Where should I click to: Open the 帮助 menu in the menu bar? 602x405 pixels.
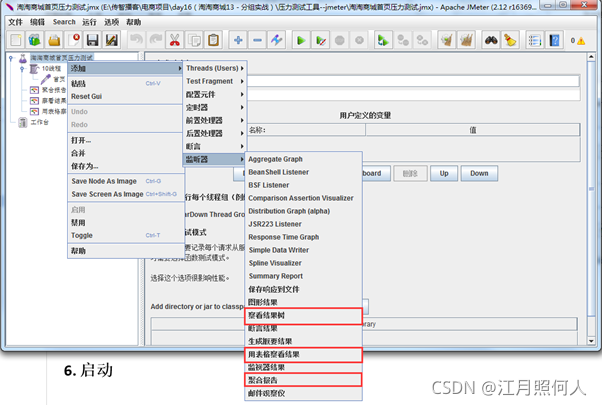click(133, 22)
